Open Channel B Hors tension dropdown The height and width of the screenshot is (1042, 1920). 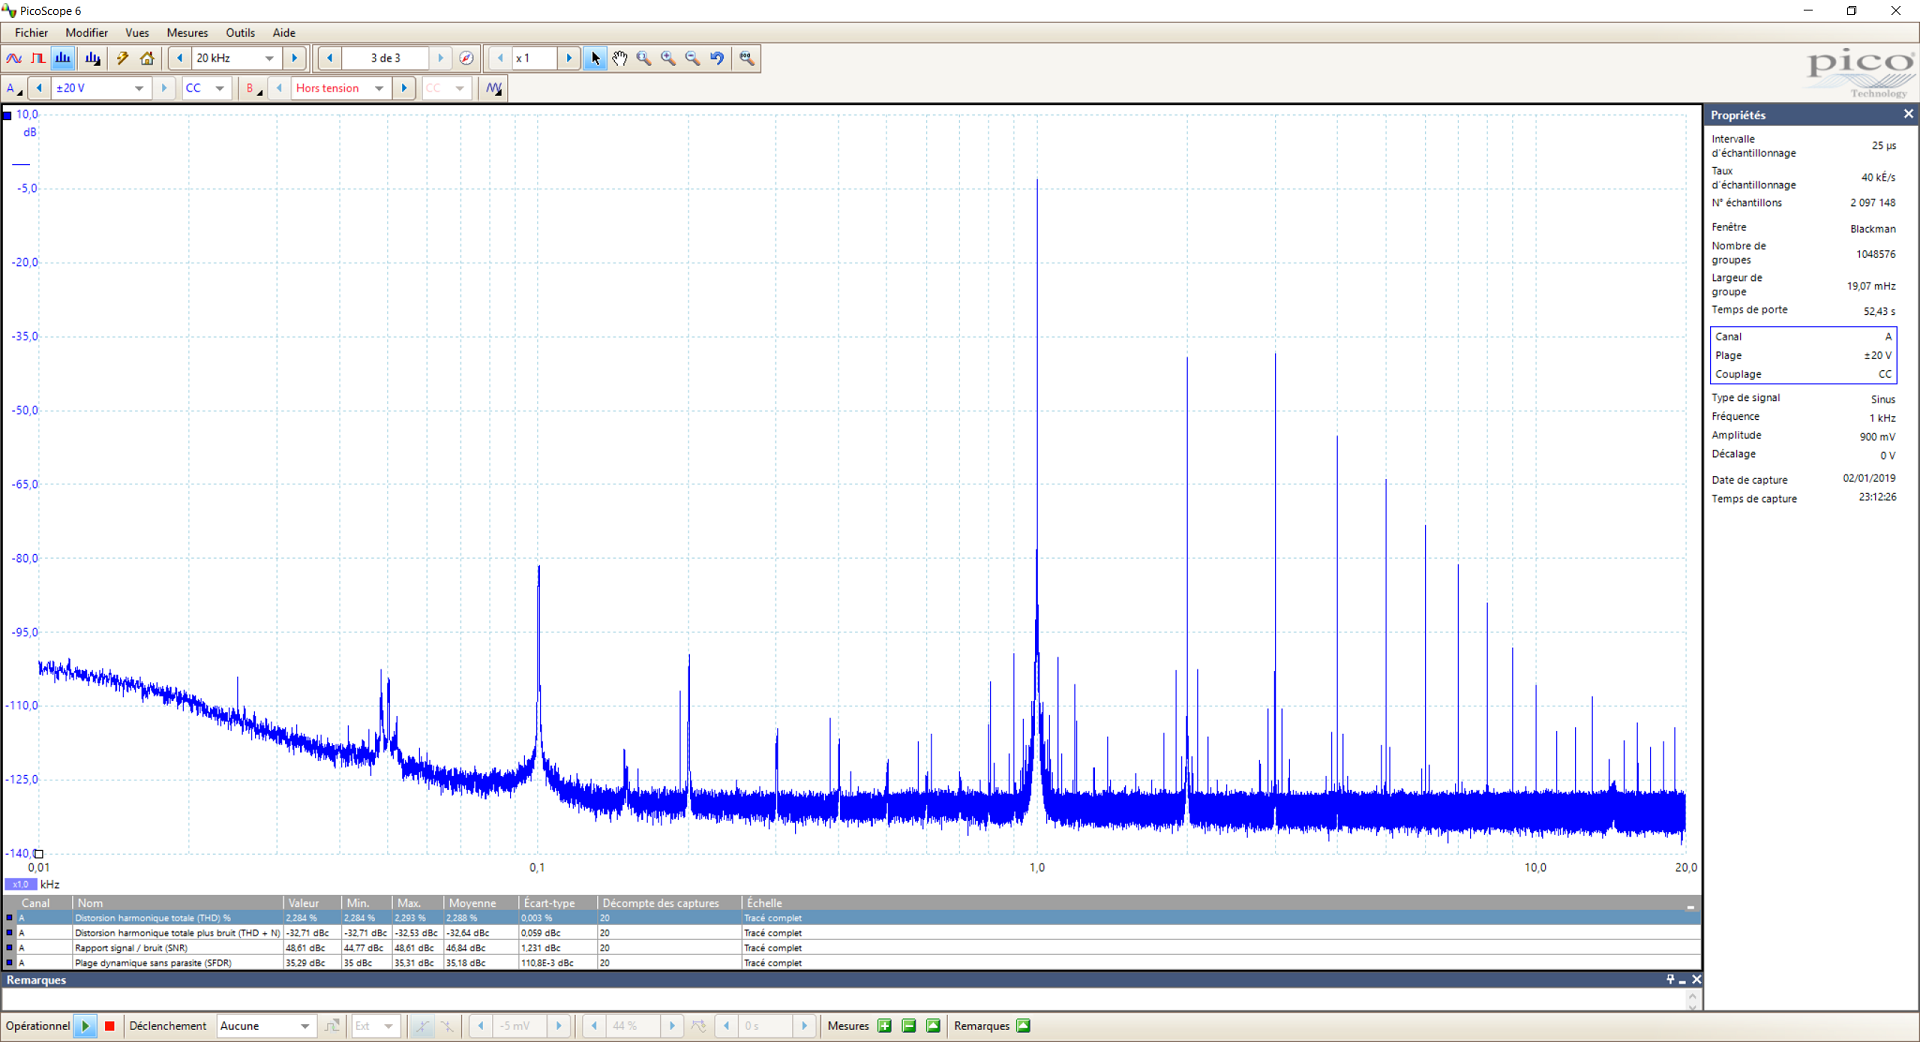click(380, 88)
